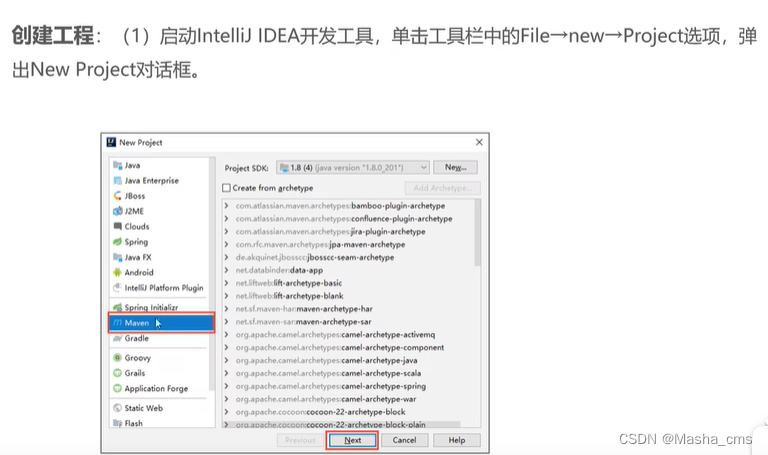The width and height of the screenshot is (768, 455).
Task: Expand lift-archetype-basic entry
Action: [x=226, y=283]
